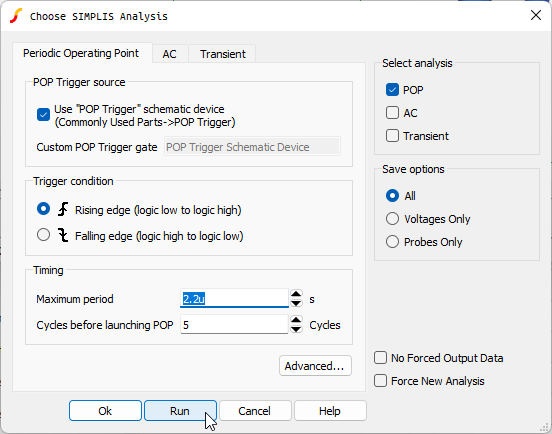Image resolution: width=552 pixels, height=434 pixels.
Task: Click the Maximum period input field
Action: click(234, 298)
